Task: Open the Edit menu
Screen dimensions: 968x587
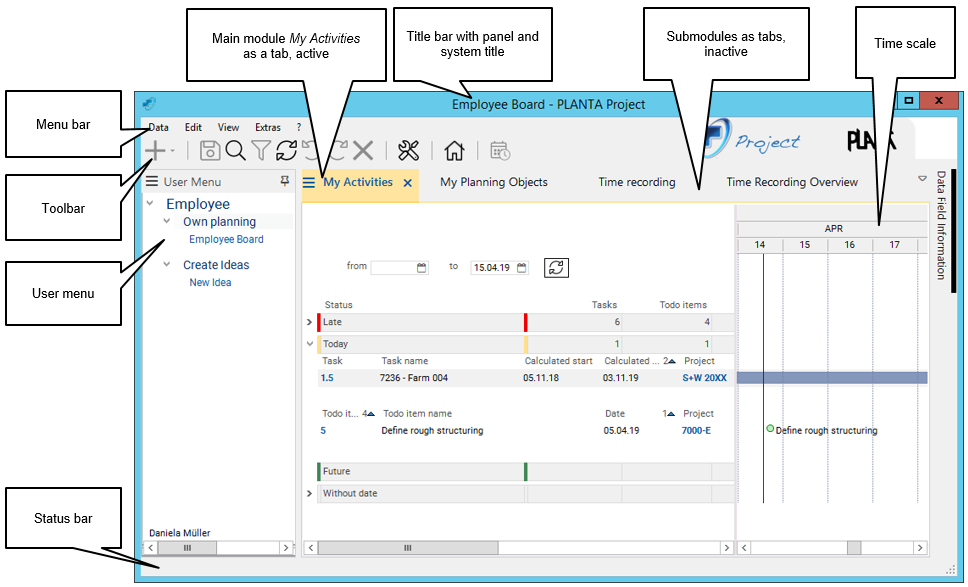Action: (x=193, y=127)
